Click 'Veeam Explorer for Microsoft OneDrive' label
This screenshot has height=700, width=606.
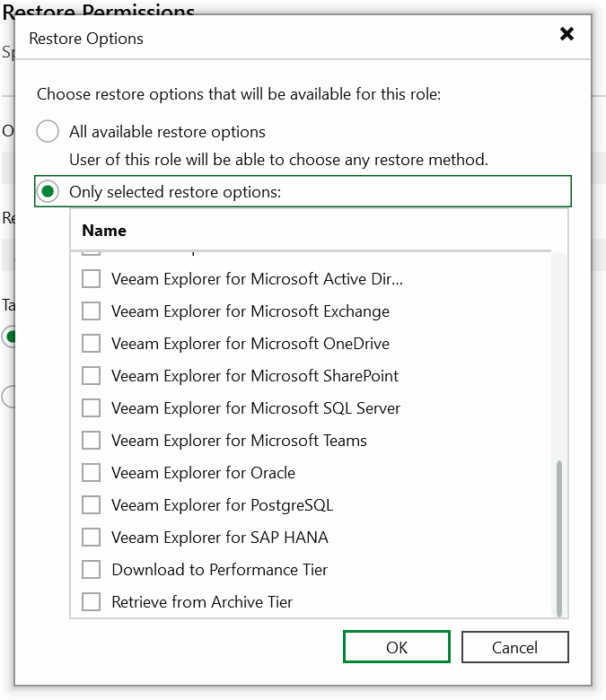coord(250,343)
